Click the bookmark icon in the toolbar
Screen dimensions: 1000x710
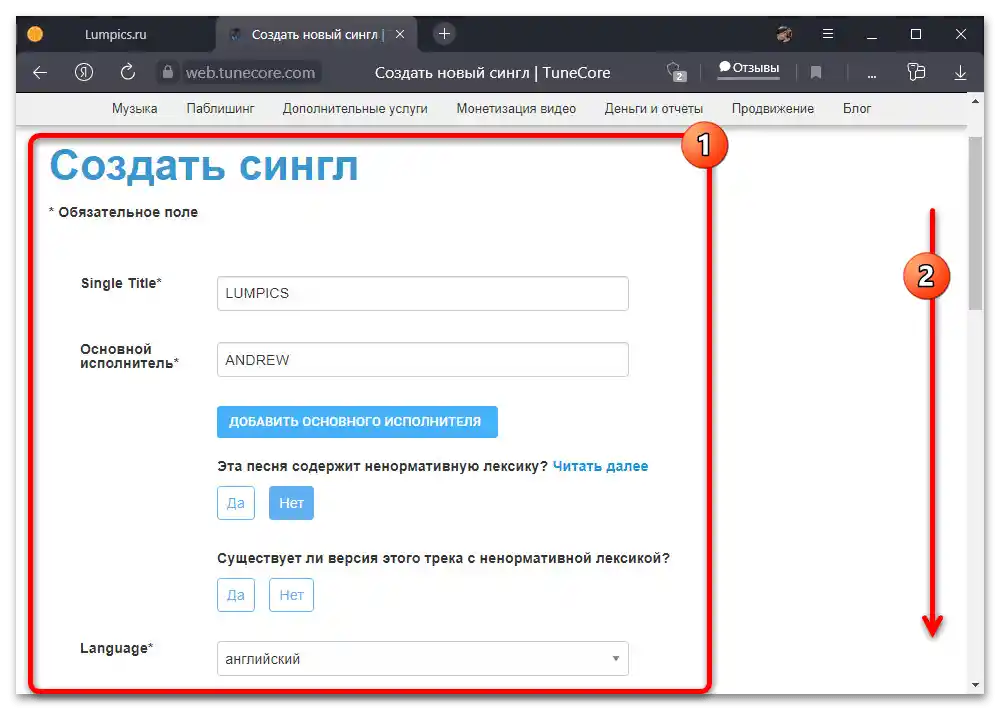(815, 72)
